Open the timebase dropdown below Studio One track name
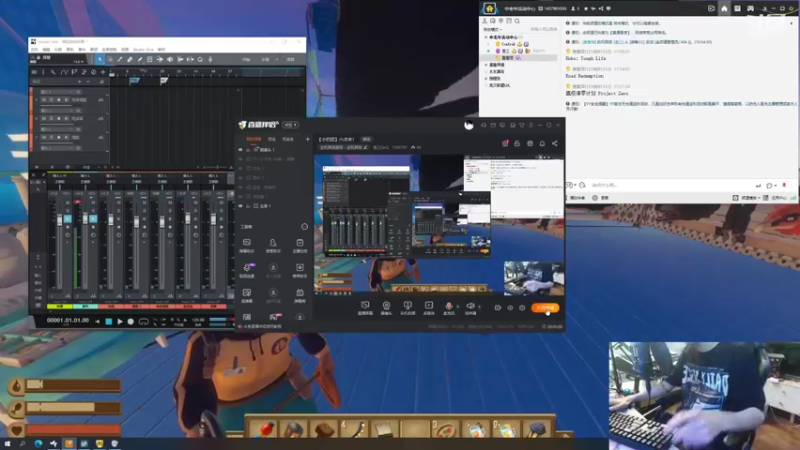The width and height of the screenshot is (800, 450). click(x=78, y=62)
